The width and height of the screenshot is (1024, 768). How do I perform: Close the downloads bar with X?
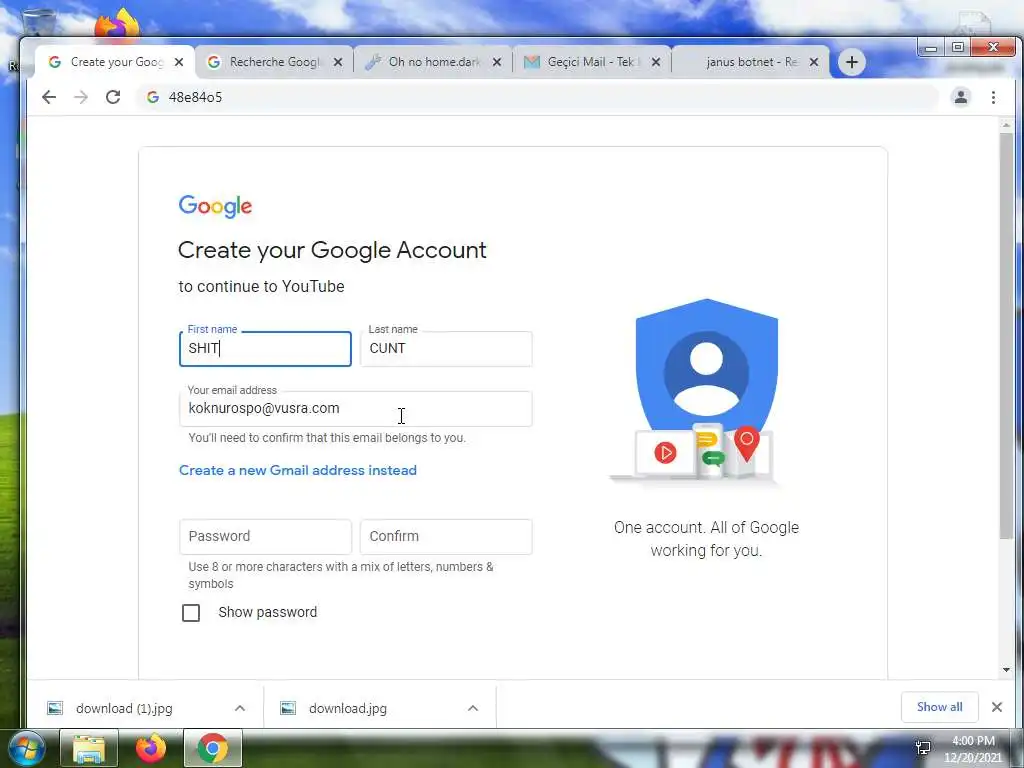point(997,707)
